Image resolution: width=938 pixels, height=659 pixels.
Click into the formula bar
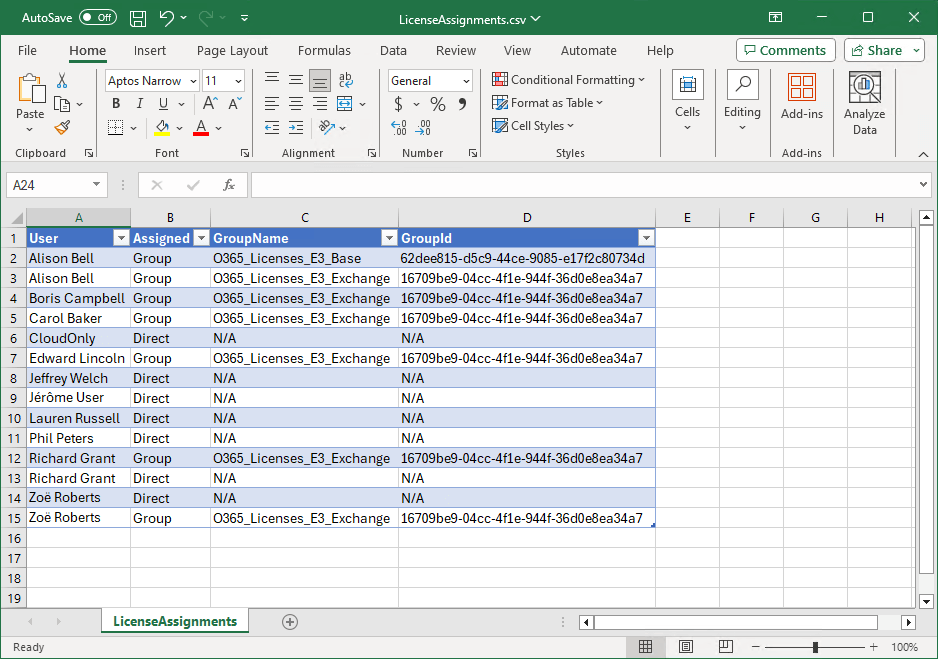pos(584,185)
